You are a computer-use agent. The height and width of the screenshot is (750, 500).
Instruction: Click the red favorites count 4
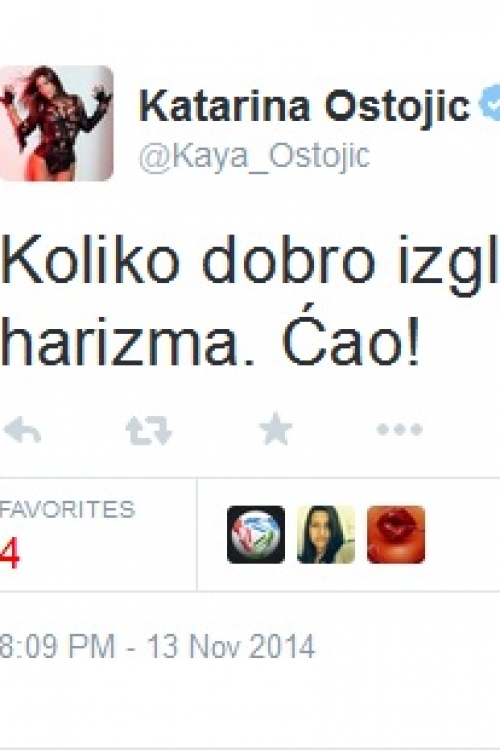tap(10, 552)
